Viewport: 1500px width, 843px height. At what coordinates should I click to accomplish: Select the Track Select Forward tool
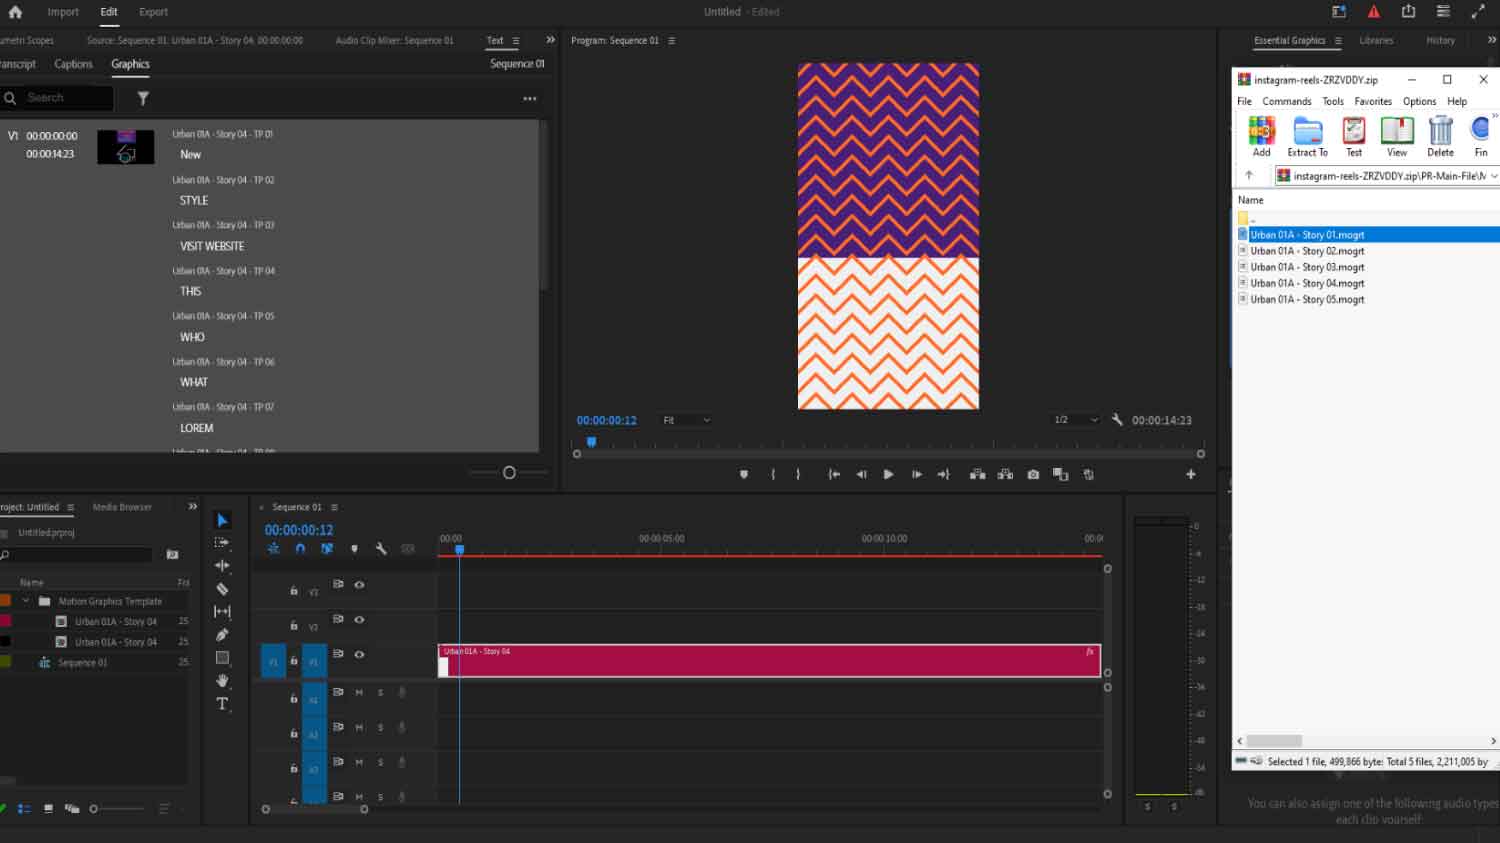222,543
